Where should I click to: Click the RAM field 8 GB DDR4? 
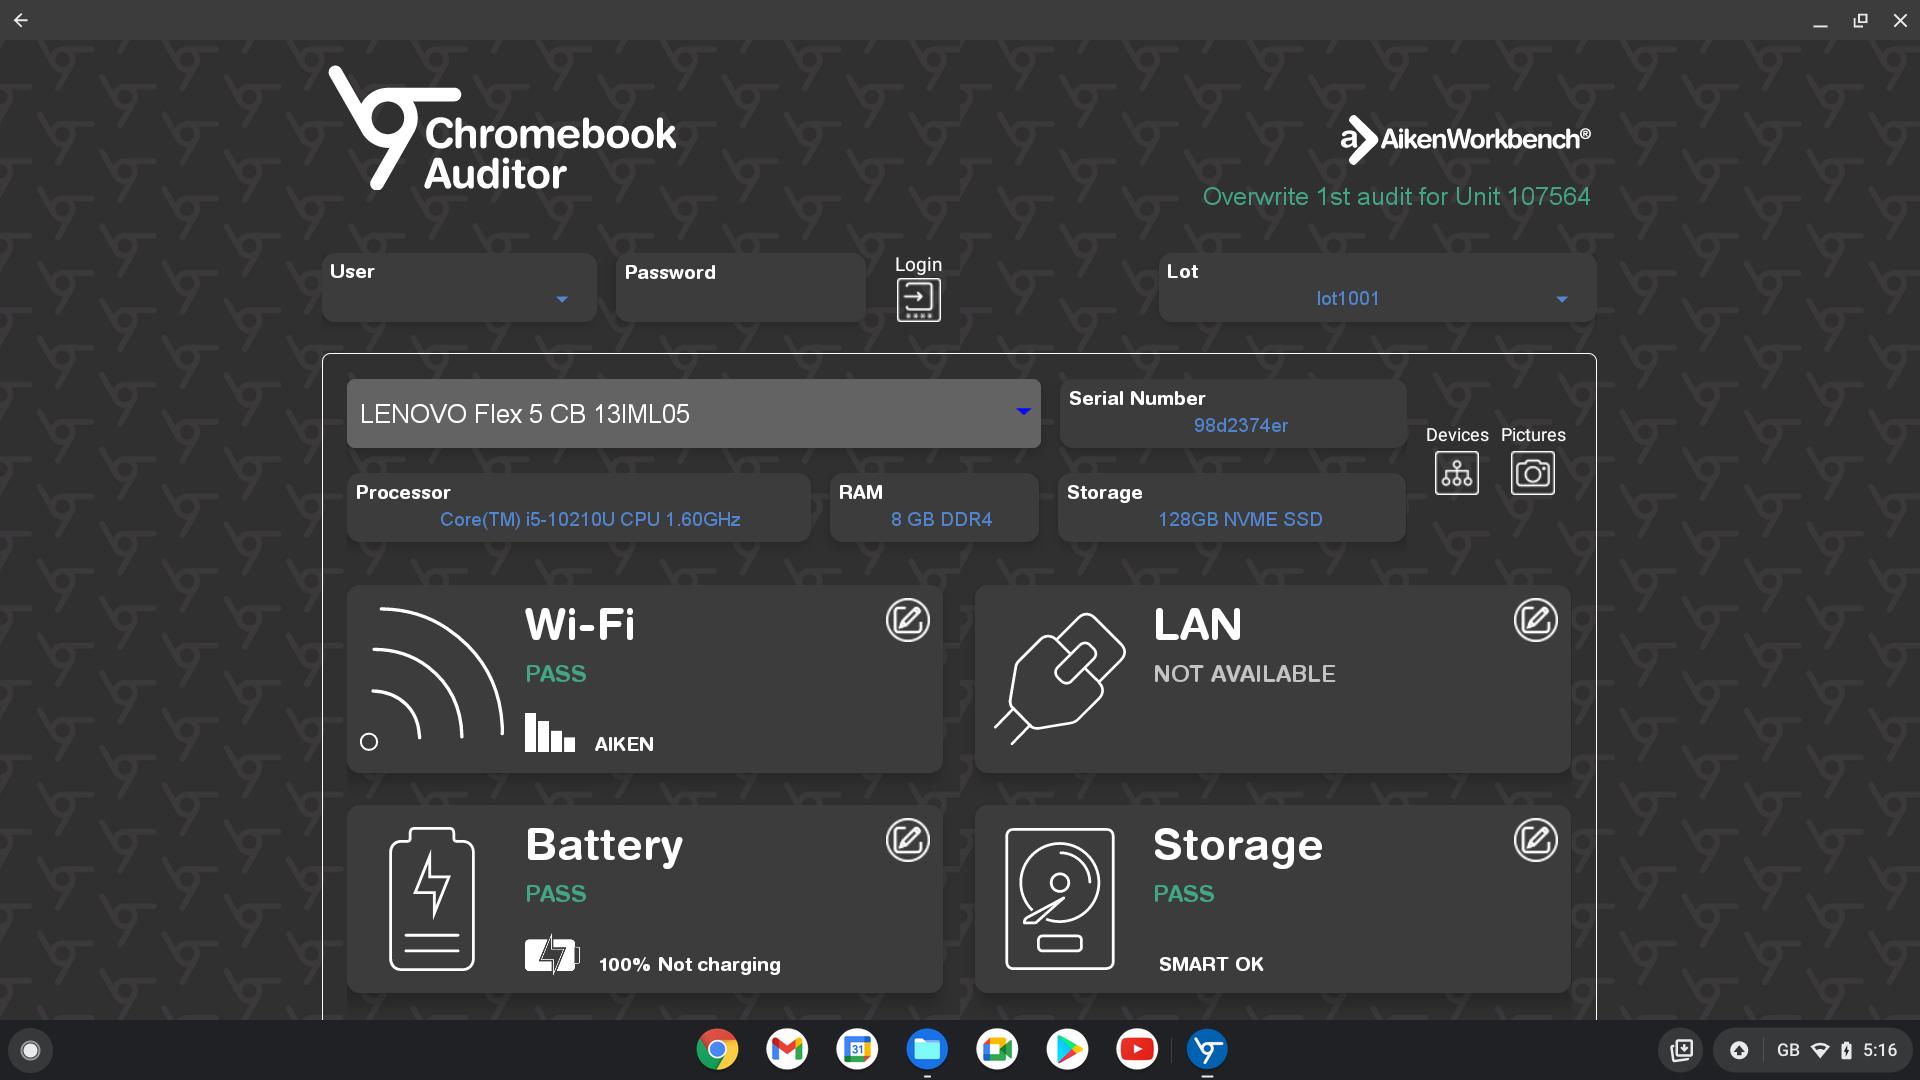(941, 519)
